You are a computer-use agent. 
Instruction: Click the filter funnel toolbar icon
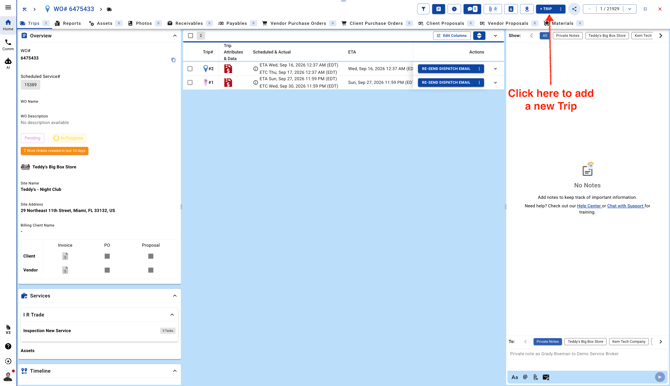(423, 9)
